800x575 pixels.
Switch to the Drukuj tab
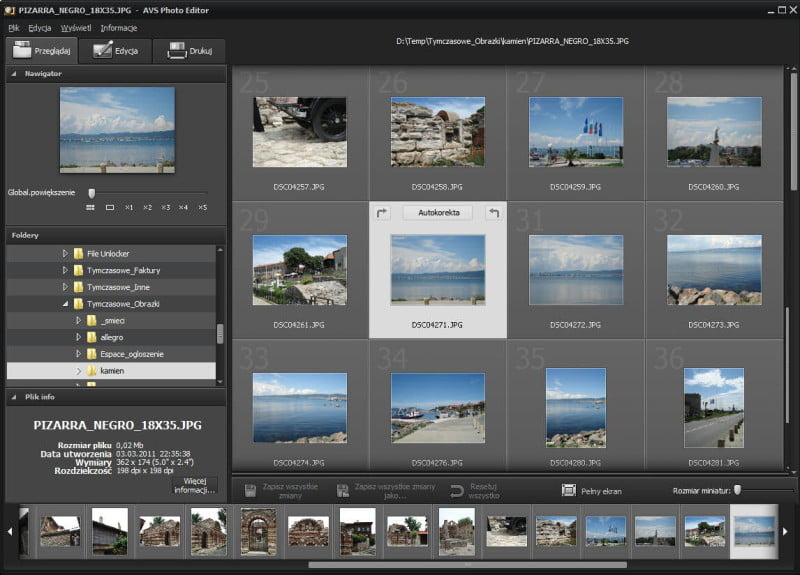(189, 51)
